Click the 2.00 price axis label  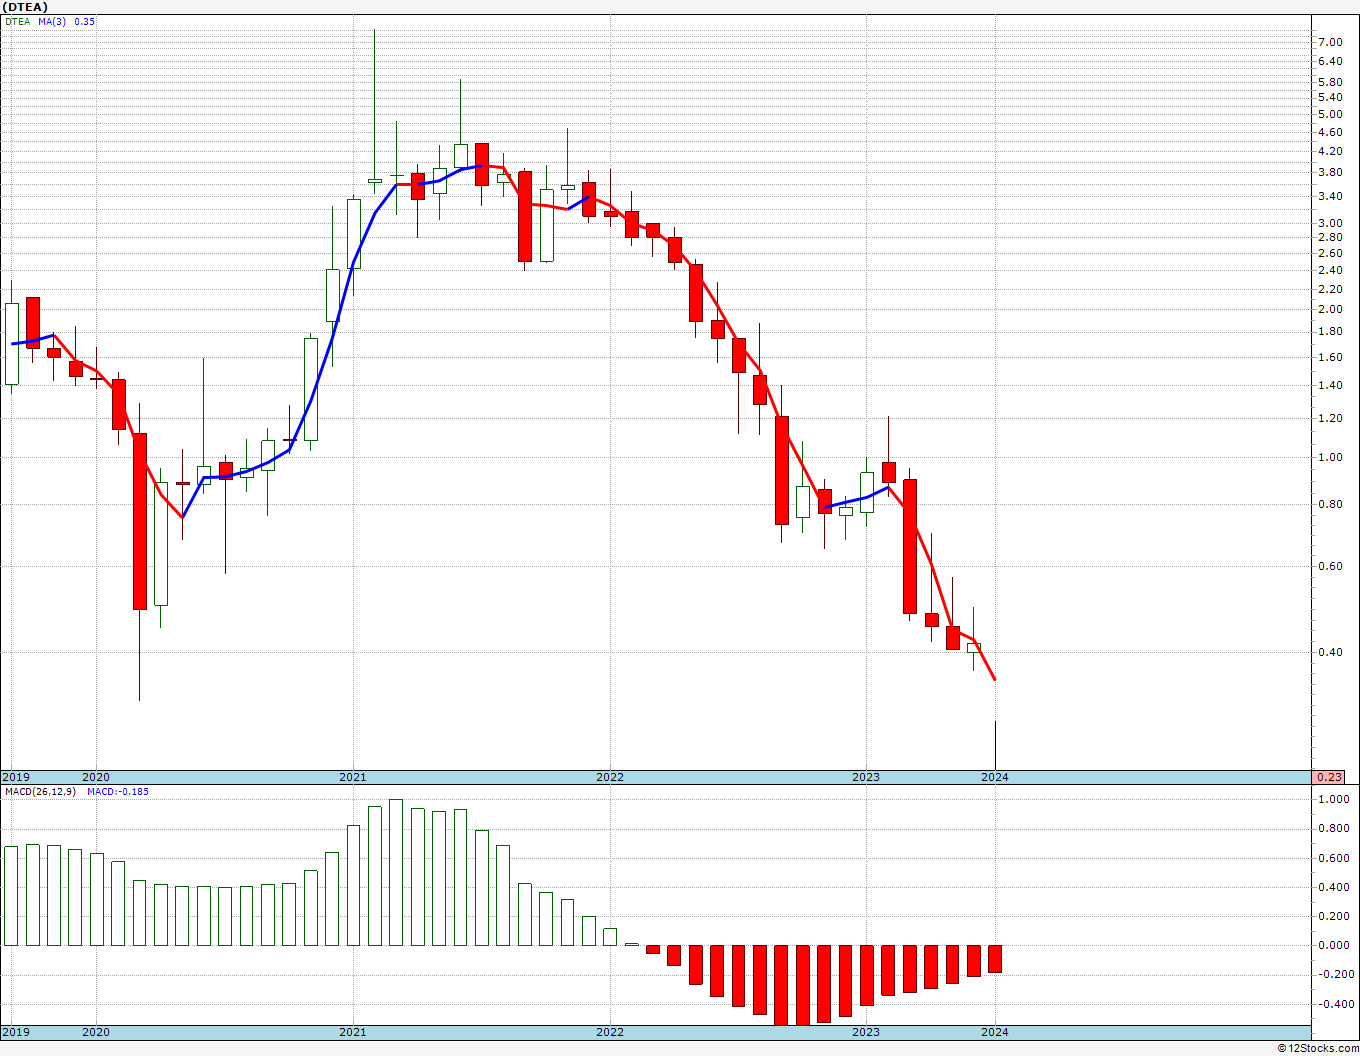(1330, 309)
